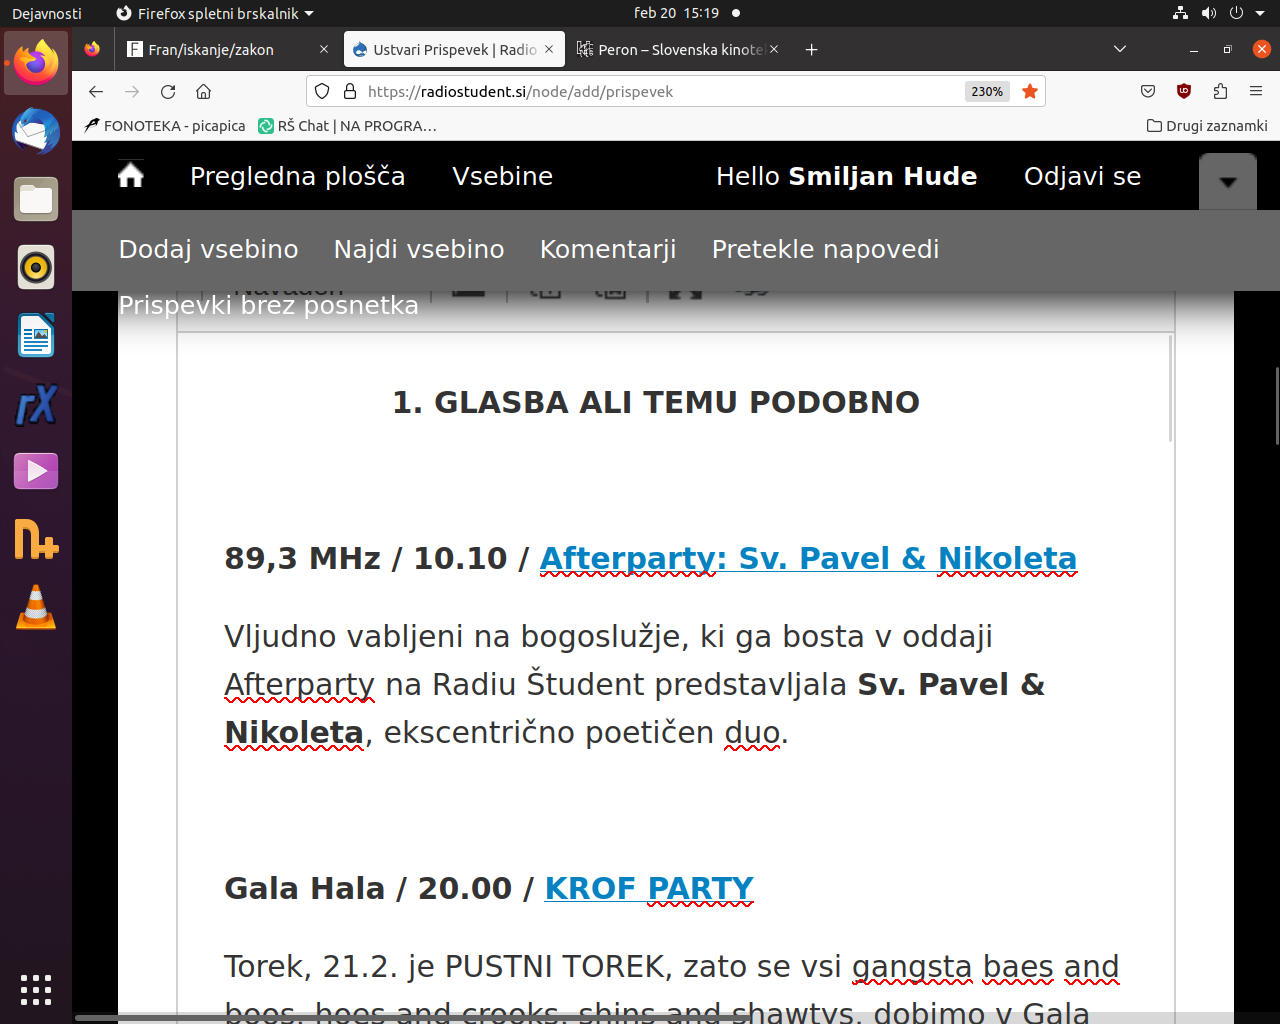Launch Thunderbird from the dock

[x=36, y=131]
